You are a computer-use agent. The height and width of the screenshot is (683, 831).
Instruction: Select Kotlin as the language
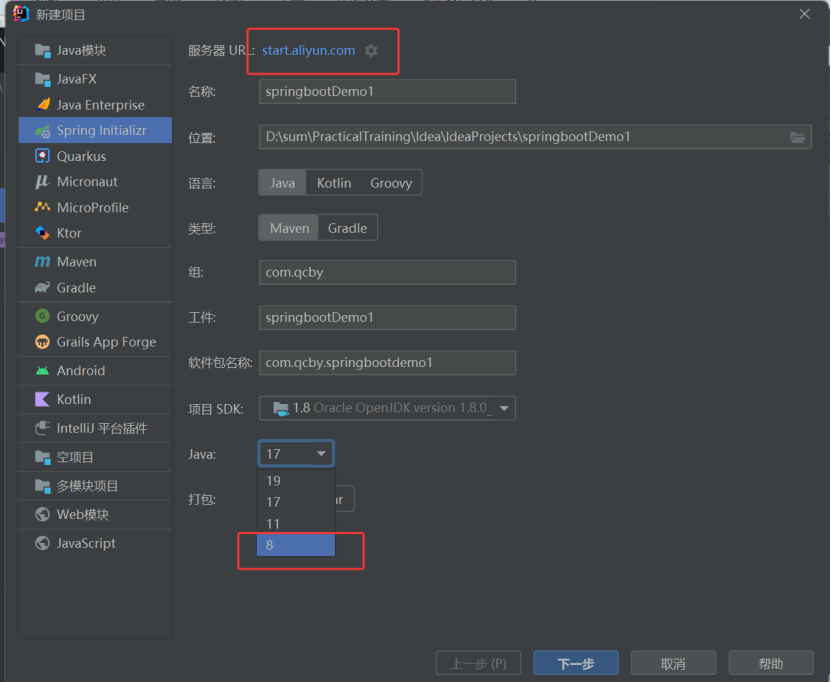[334, 183]
